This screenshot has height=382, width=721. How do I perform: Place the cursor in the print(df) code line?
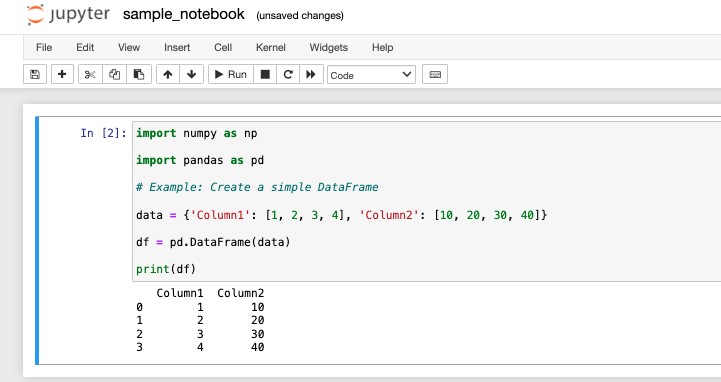[166, 269]
